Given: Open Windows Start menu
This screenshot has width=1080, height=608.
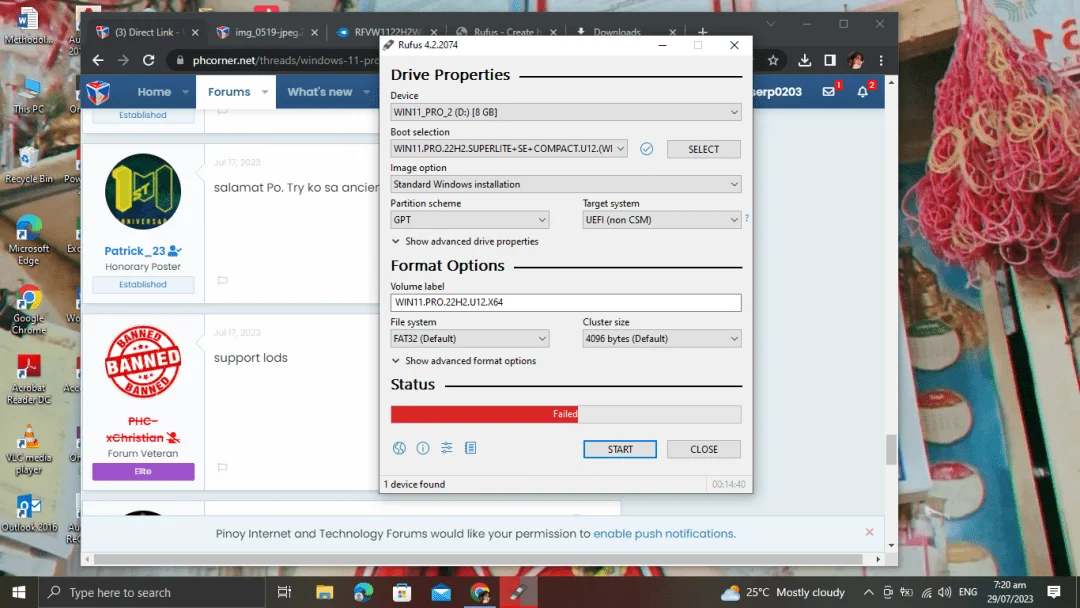Looking at the screenshot, I should tap(19, 592).
